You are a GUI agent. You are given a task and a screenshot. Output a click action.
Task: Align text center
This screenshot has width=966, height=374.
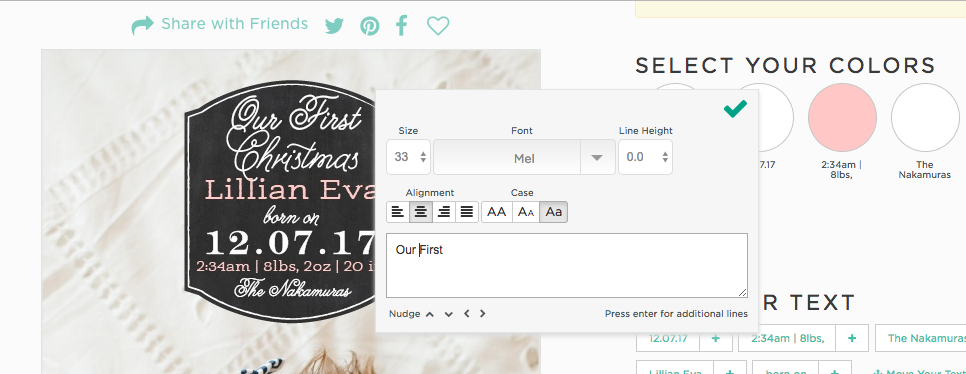[421, 212]
